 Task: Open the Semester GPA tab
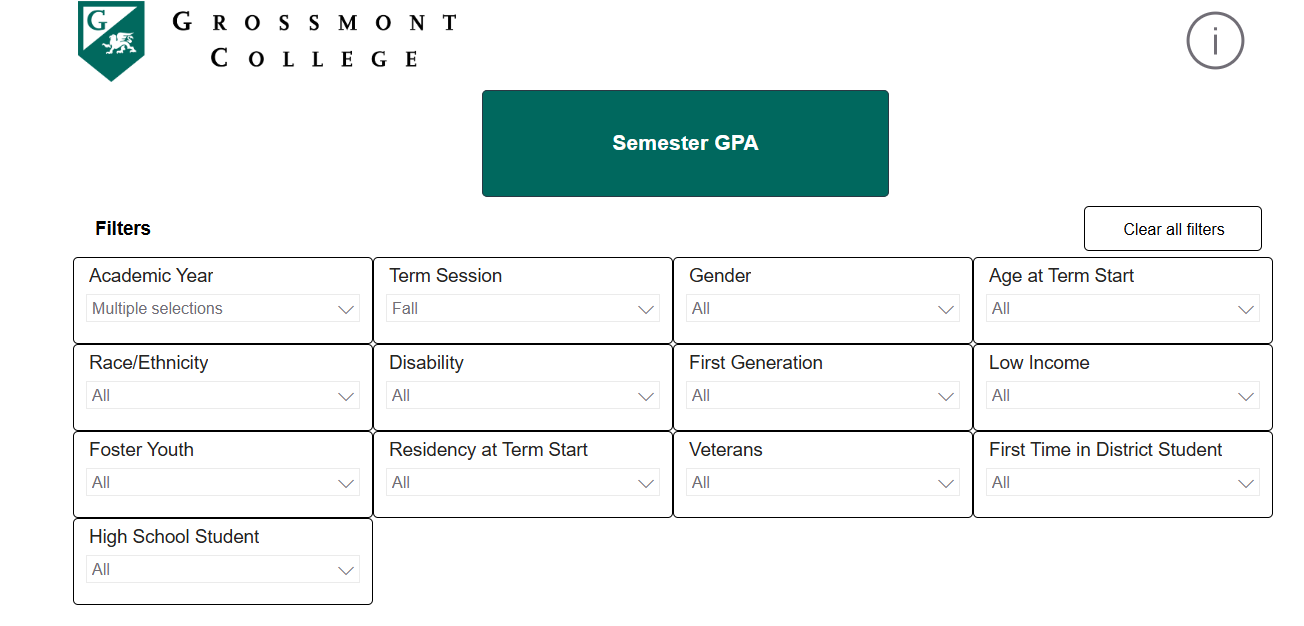tap(685, 143)
